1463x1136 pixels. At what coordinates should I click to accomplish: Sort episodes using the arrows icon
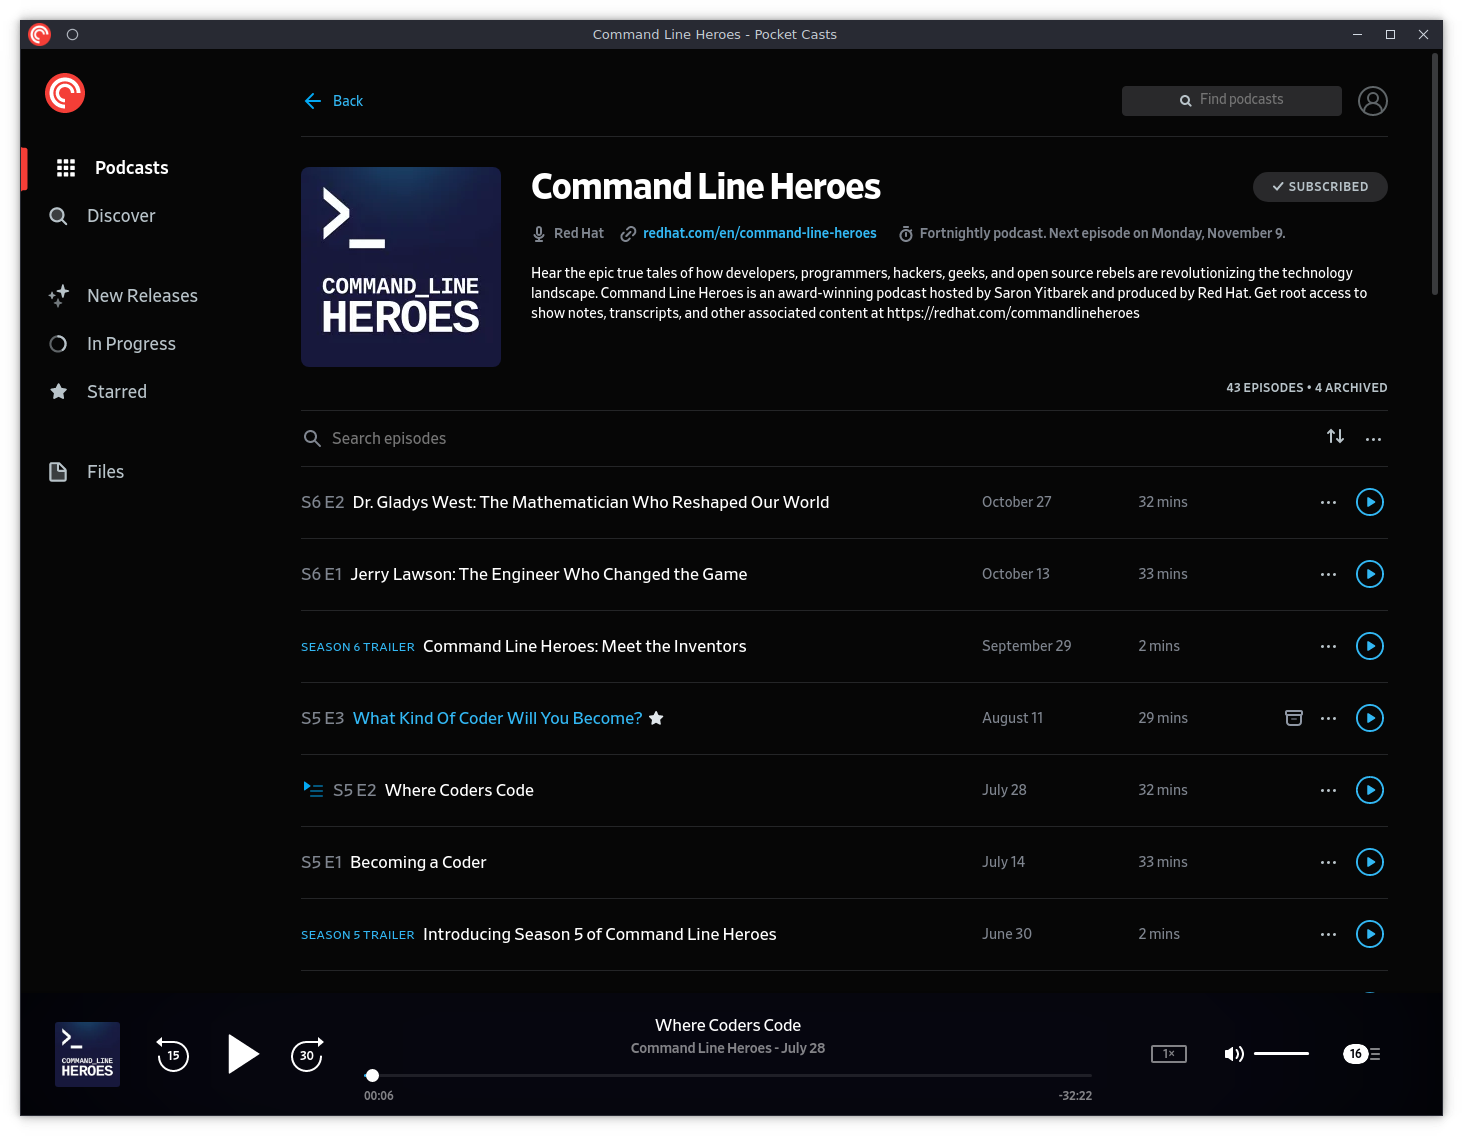click(1335, 437)
